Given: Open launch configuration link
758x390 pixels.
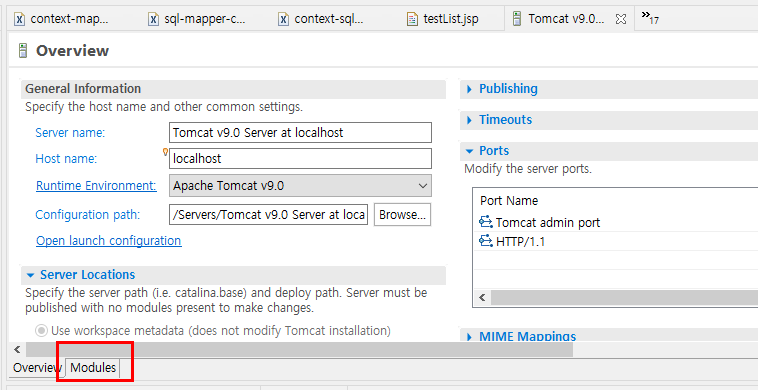Looking at the screenshot, I should coord(109,240).
